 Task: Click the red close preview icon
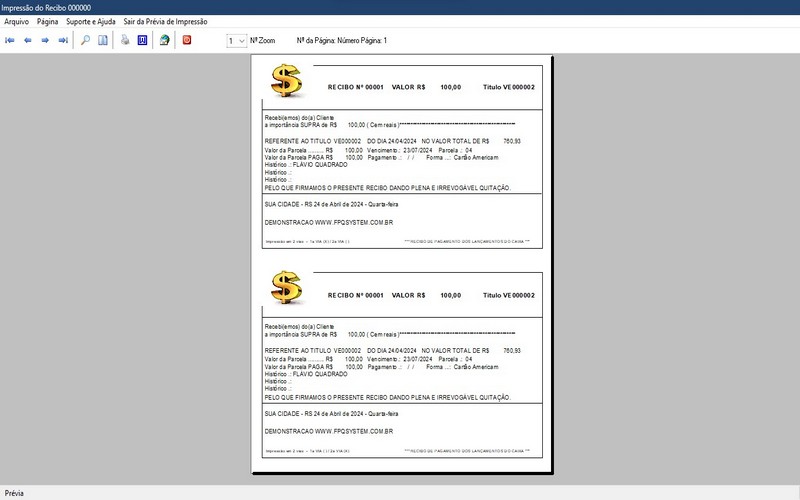[x=186, y=41]
